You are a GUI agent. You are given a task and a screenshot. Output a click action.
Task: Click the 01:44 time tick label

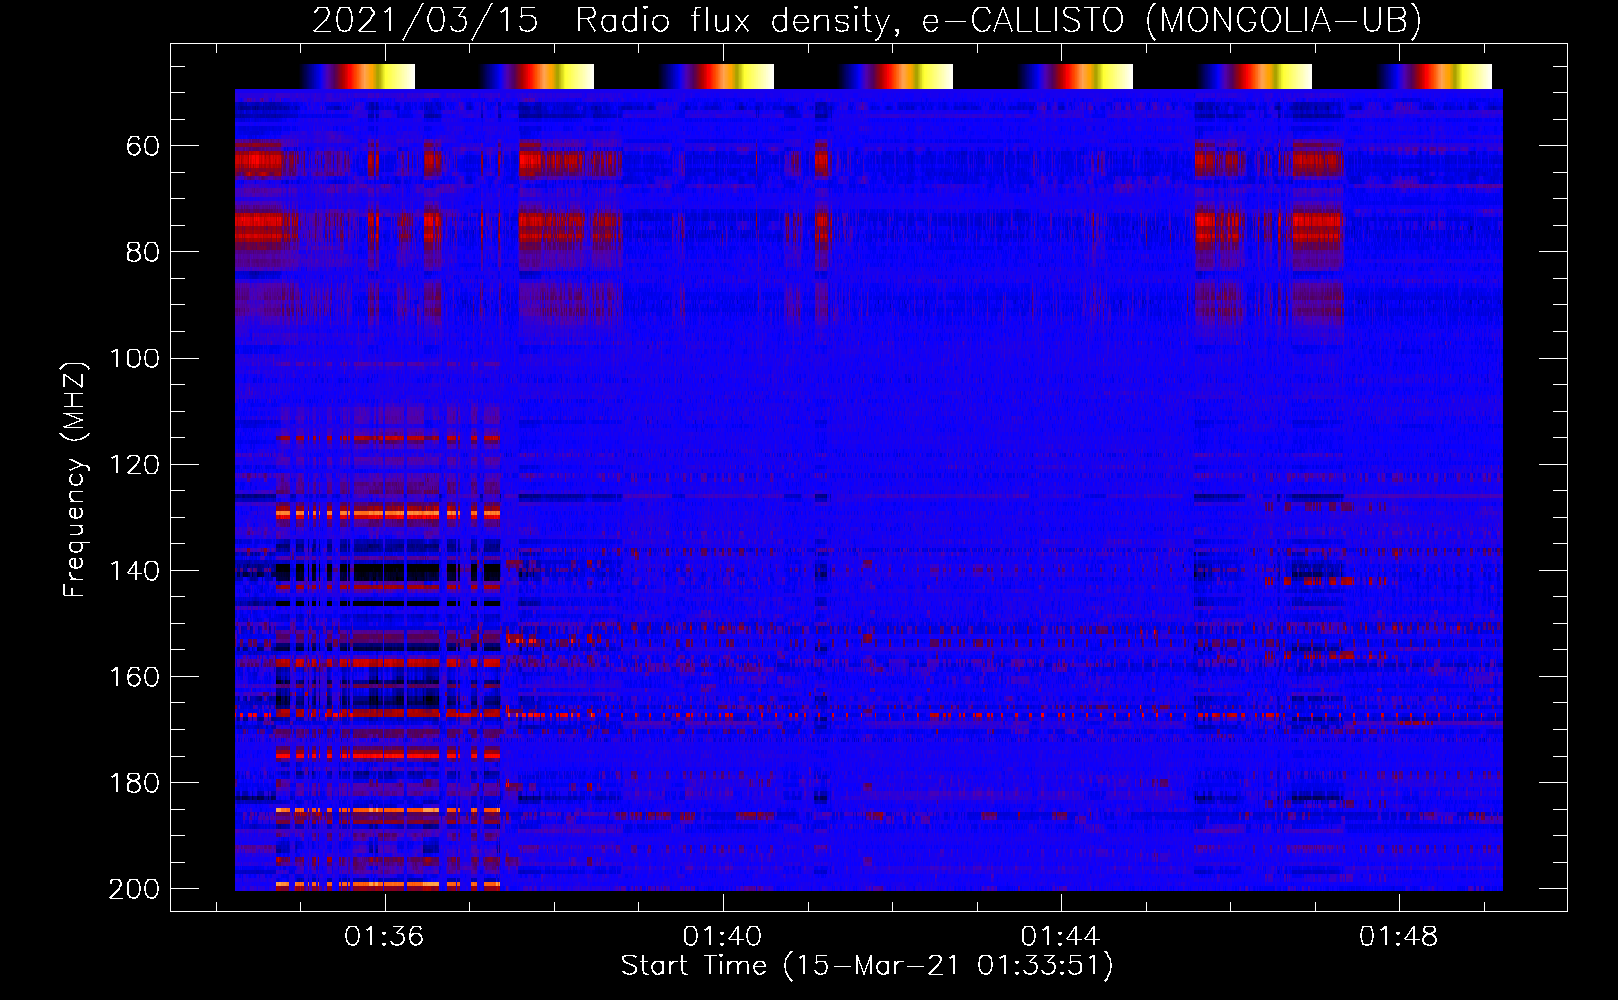[x=1060, y=937]
